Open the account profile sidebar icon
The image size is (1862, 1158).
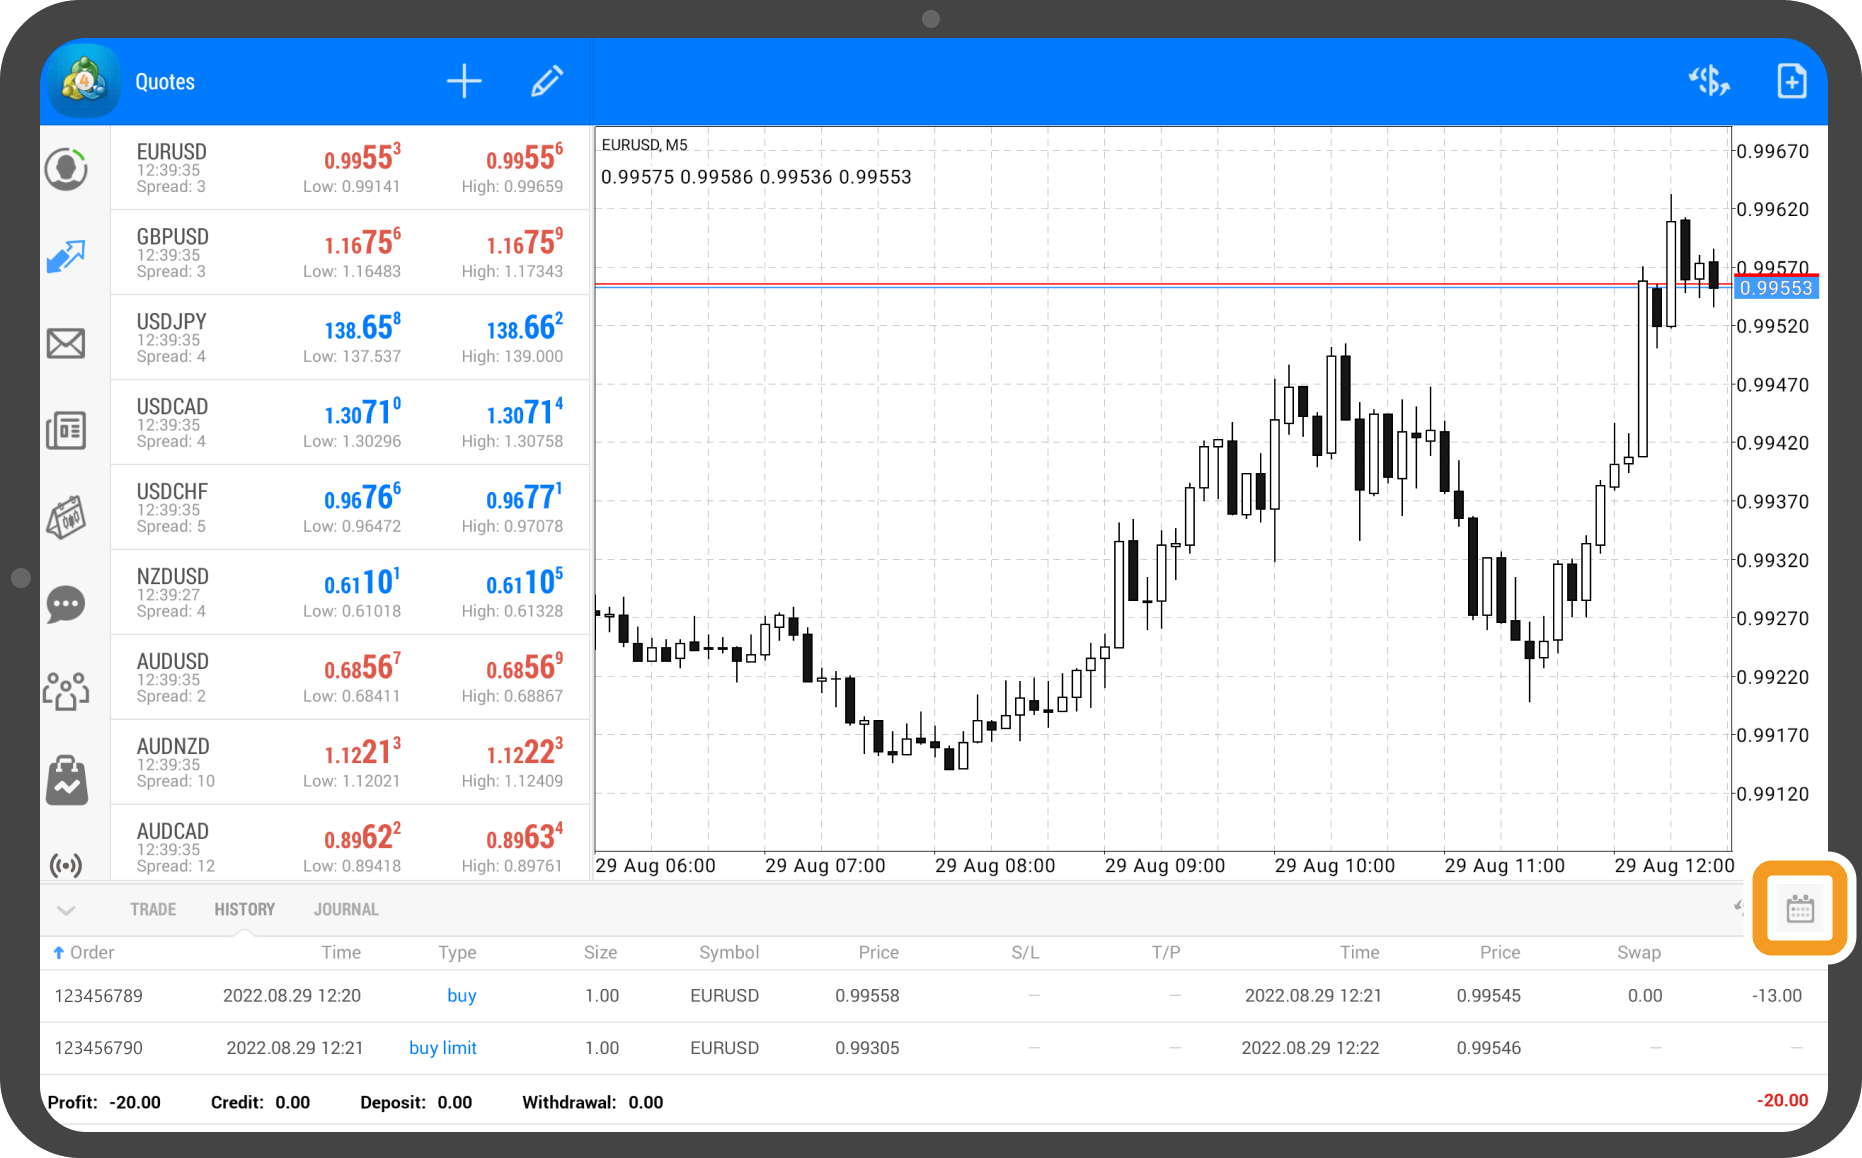pyautogui.click(x=66, y=169)
